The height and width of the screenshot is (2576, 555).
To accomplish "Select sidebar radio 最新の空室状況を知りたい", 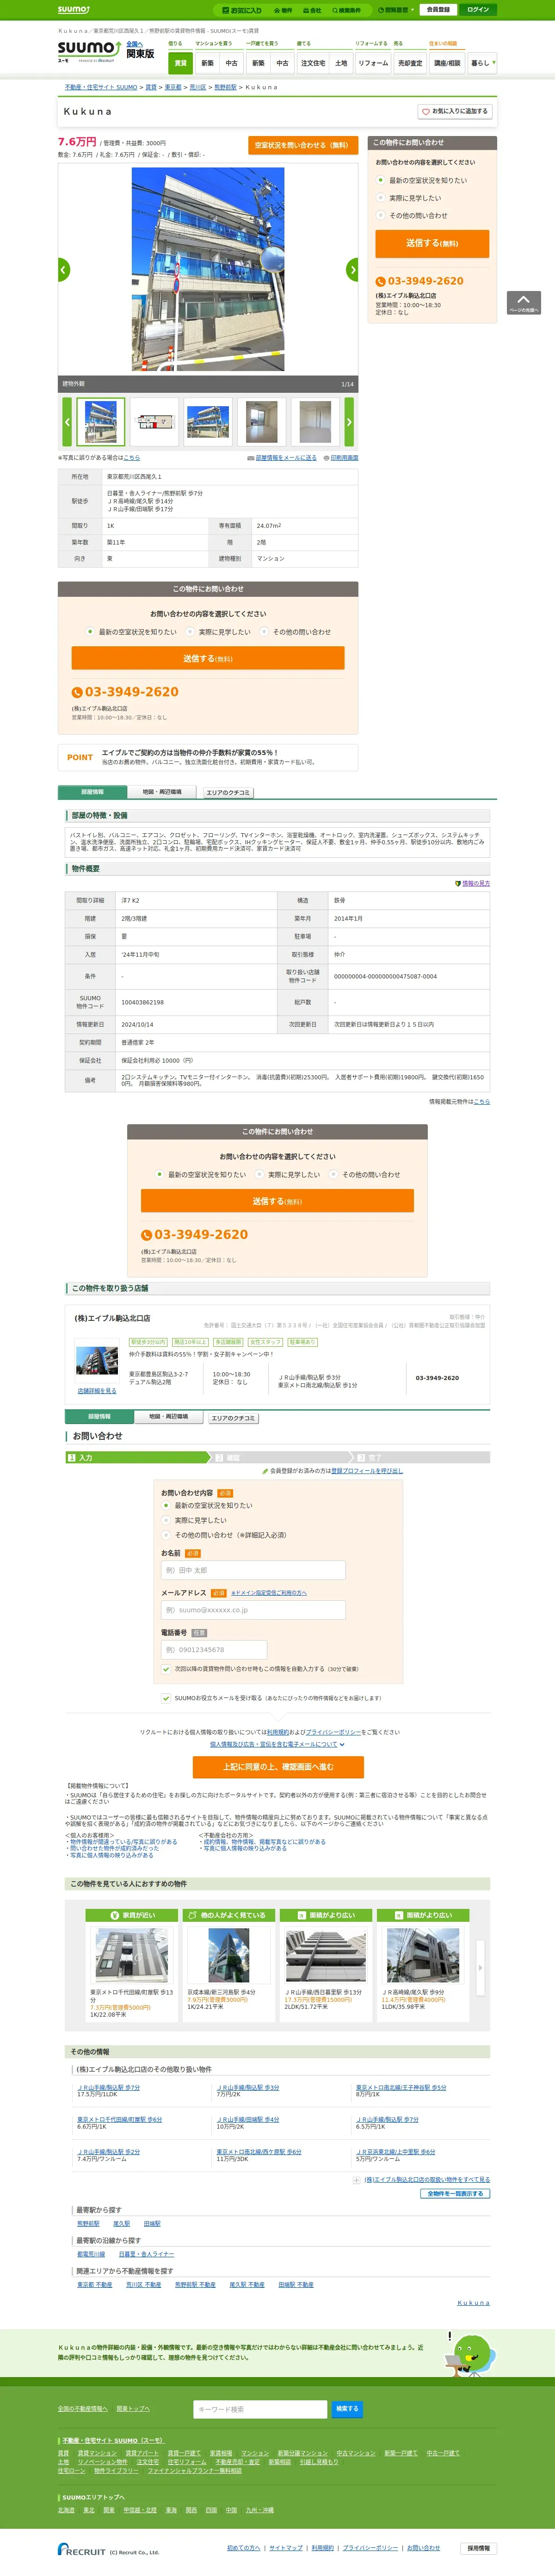I will (x=380, y=181).
